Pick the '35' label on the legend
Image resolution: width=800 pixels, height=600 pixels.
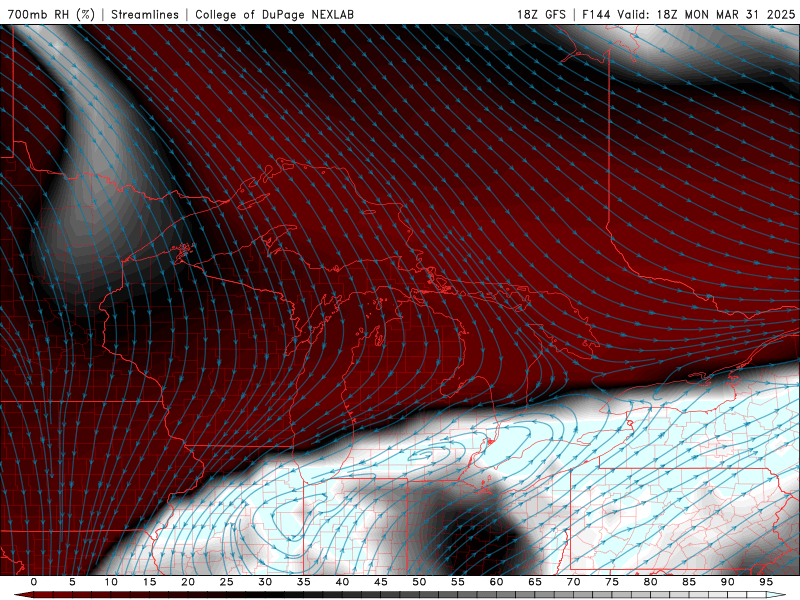coord(304,582)
